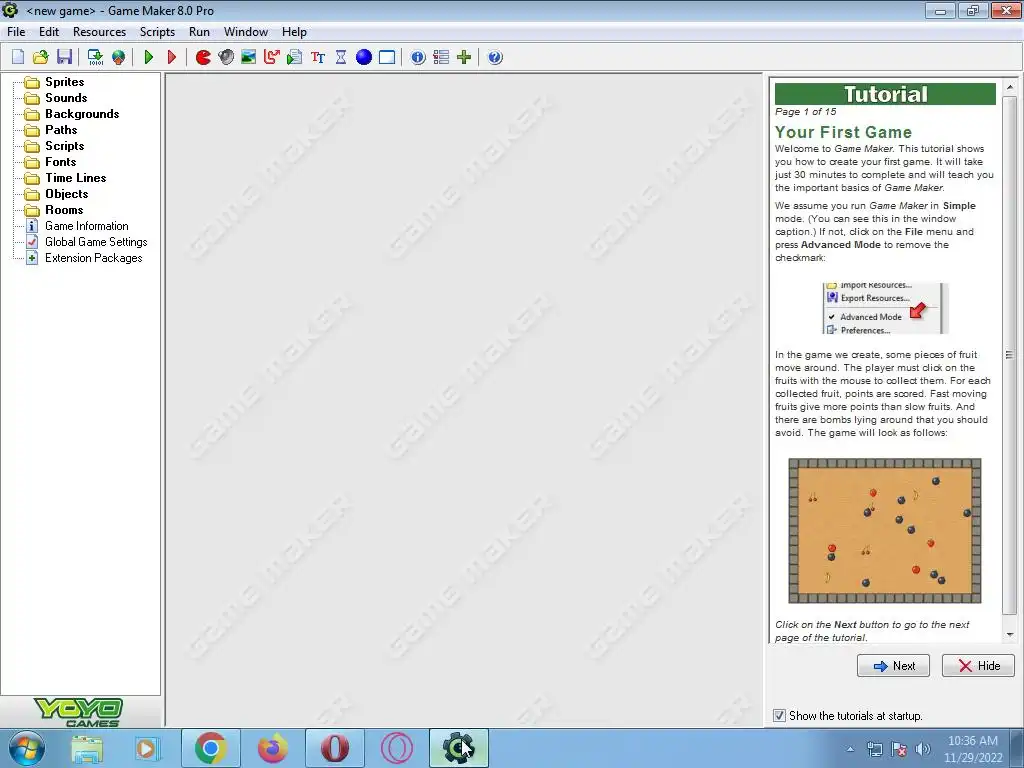Open global game settings toolbar icon
This screenshot has width=1024, height=768.
pyautogui.click(x=441, y=57)
